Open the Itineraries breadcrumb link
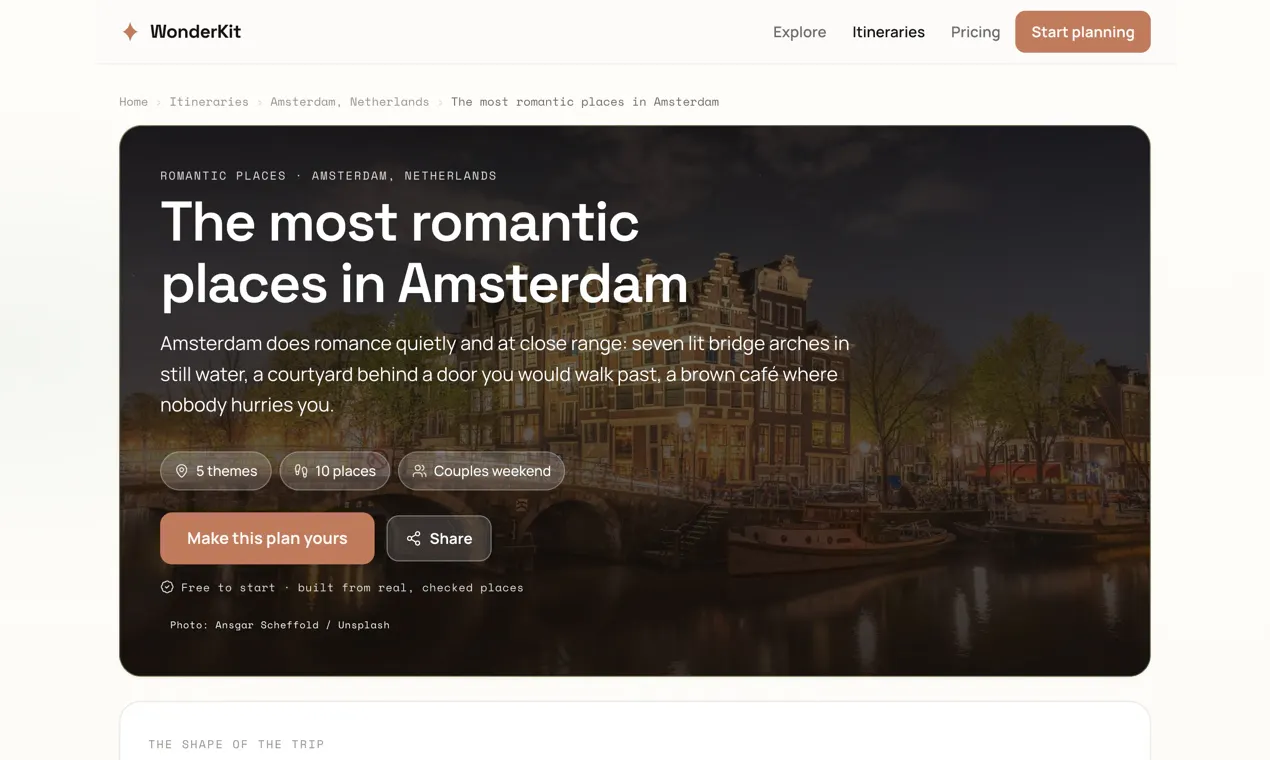The image size is (1270, 760). [x=209, y=102]
